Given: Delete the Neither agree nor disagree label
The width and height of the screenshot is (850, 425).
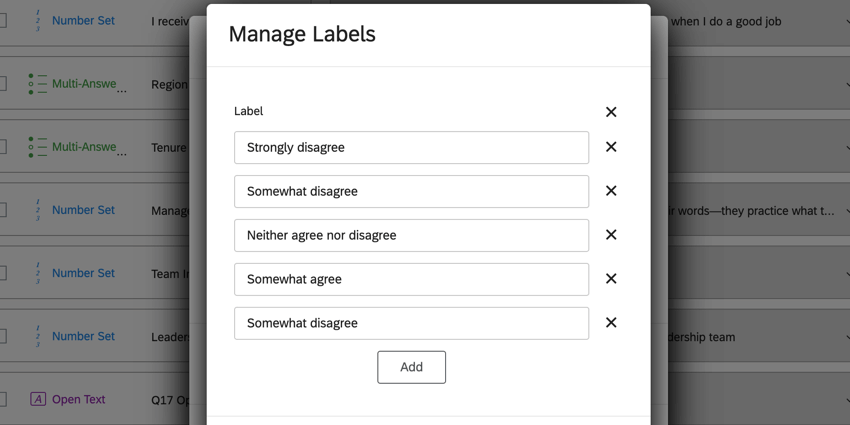Looking at the screenshot, I should 611,235.
